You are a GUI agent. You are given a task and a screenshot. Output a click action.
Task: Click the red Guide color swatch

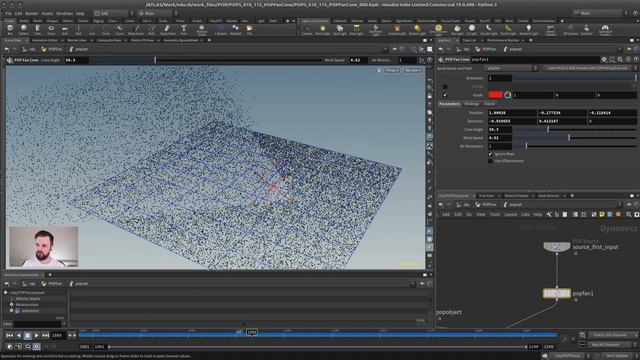coord(495,95)
